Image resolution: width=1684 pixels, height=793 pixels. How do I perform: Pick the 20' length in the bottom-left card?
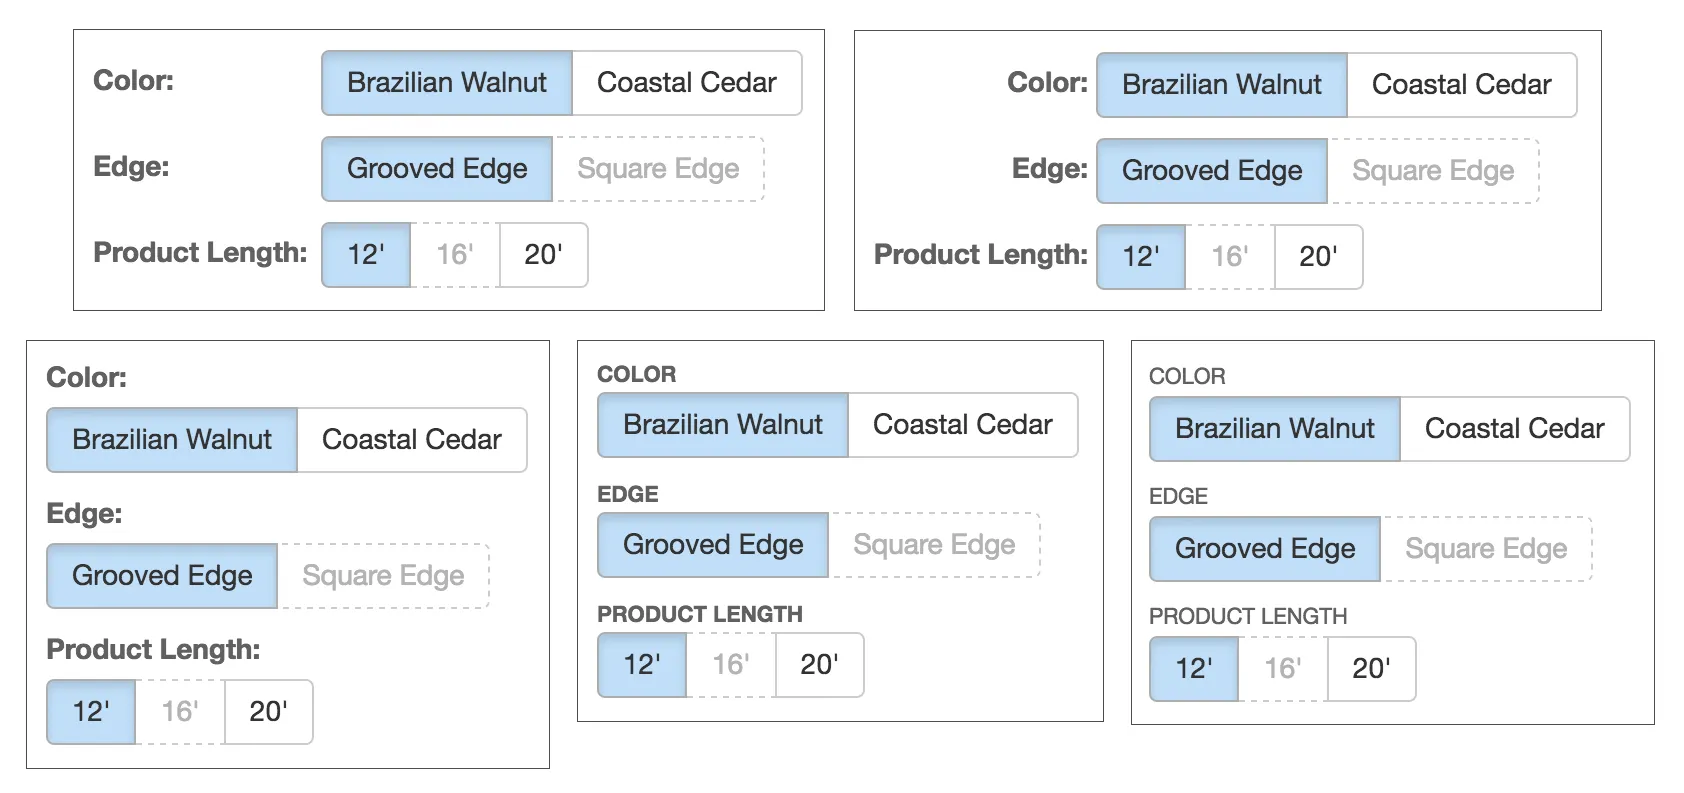pos(267,711)
